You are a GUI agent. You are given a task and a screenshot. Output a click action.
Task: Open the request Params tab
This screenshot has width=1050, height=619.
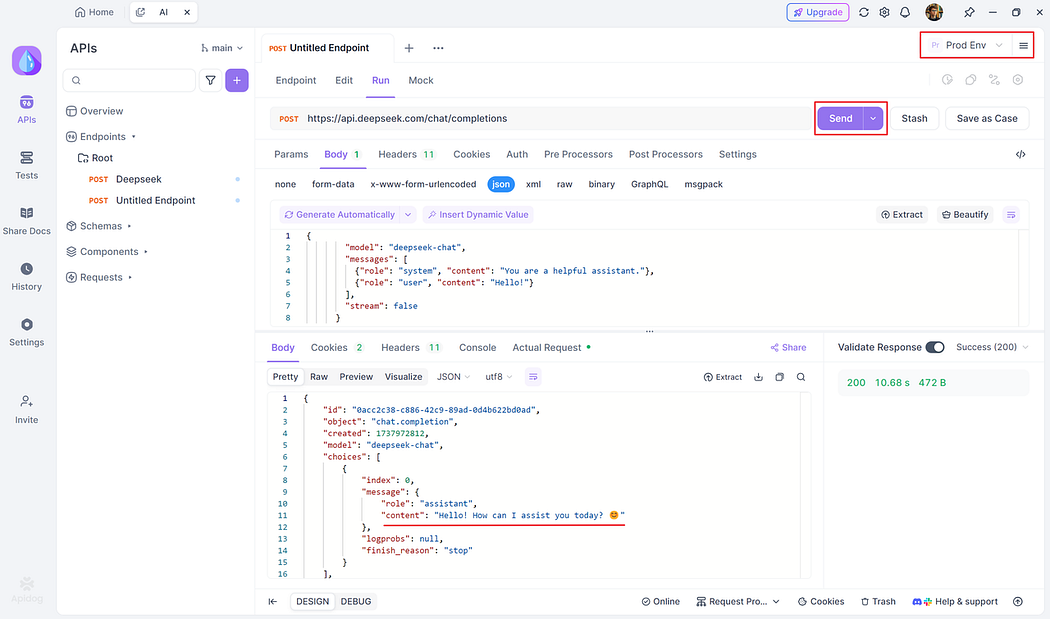[x=291, y=154]
